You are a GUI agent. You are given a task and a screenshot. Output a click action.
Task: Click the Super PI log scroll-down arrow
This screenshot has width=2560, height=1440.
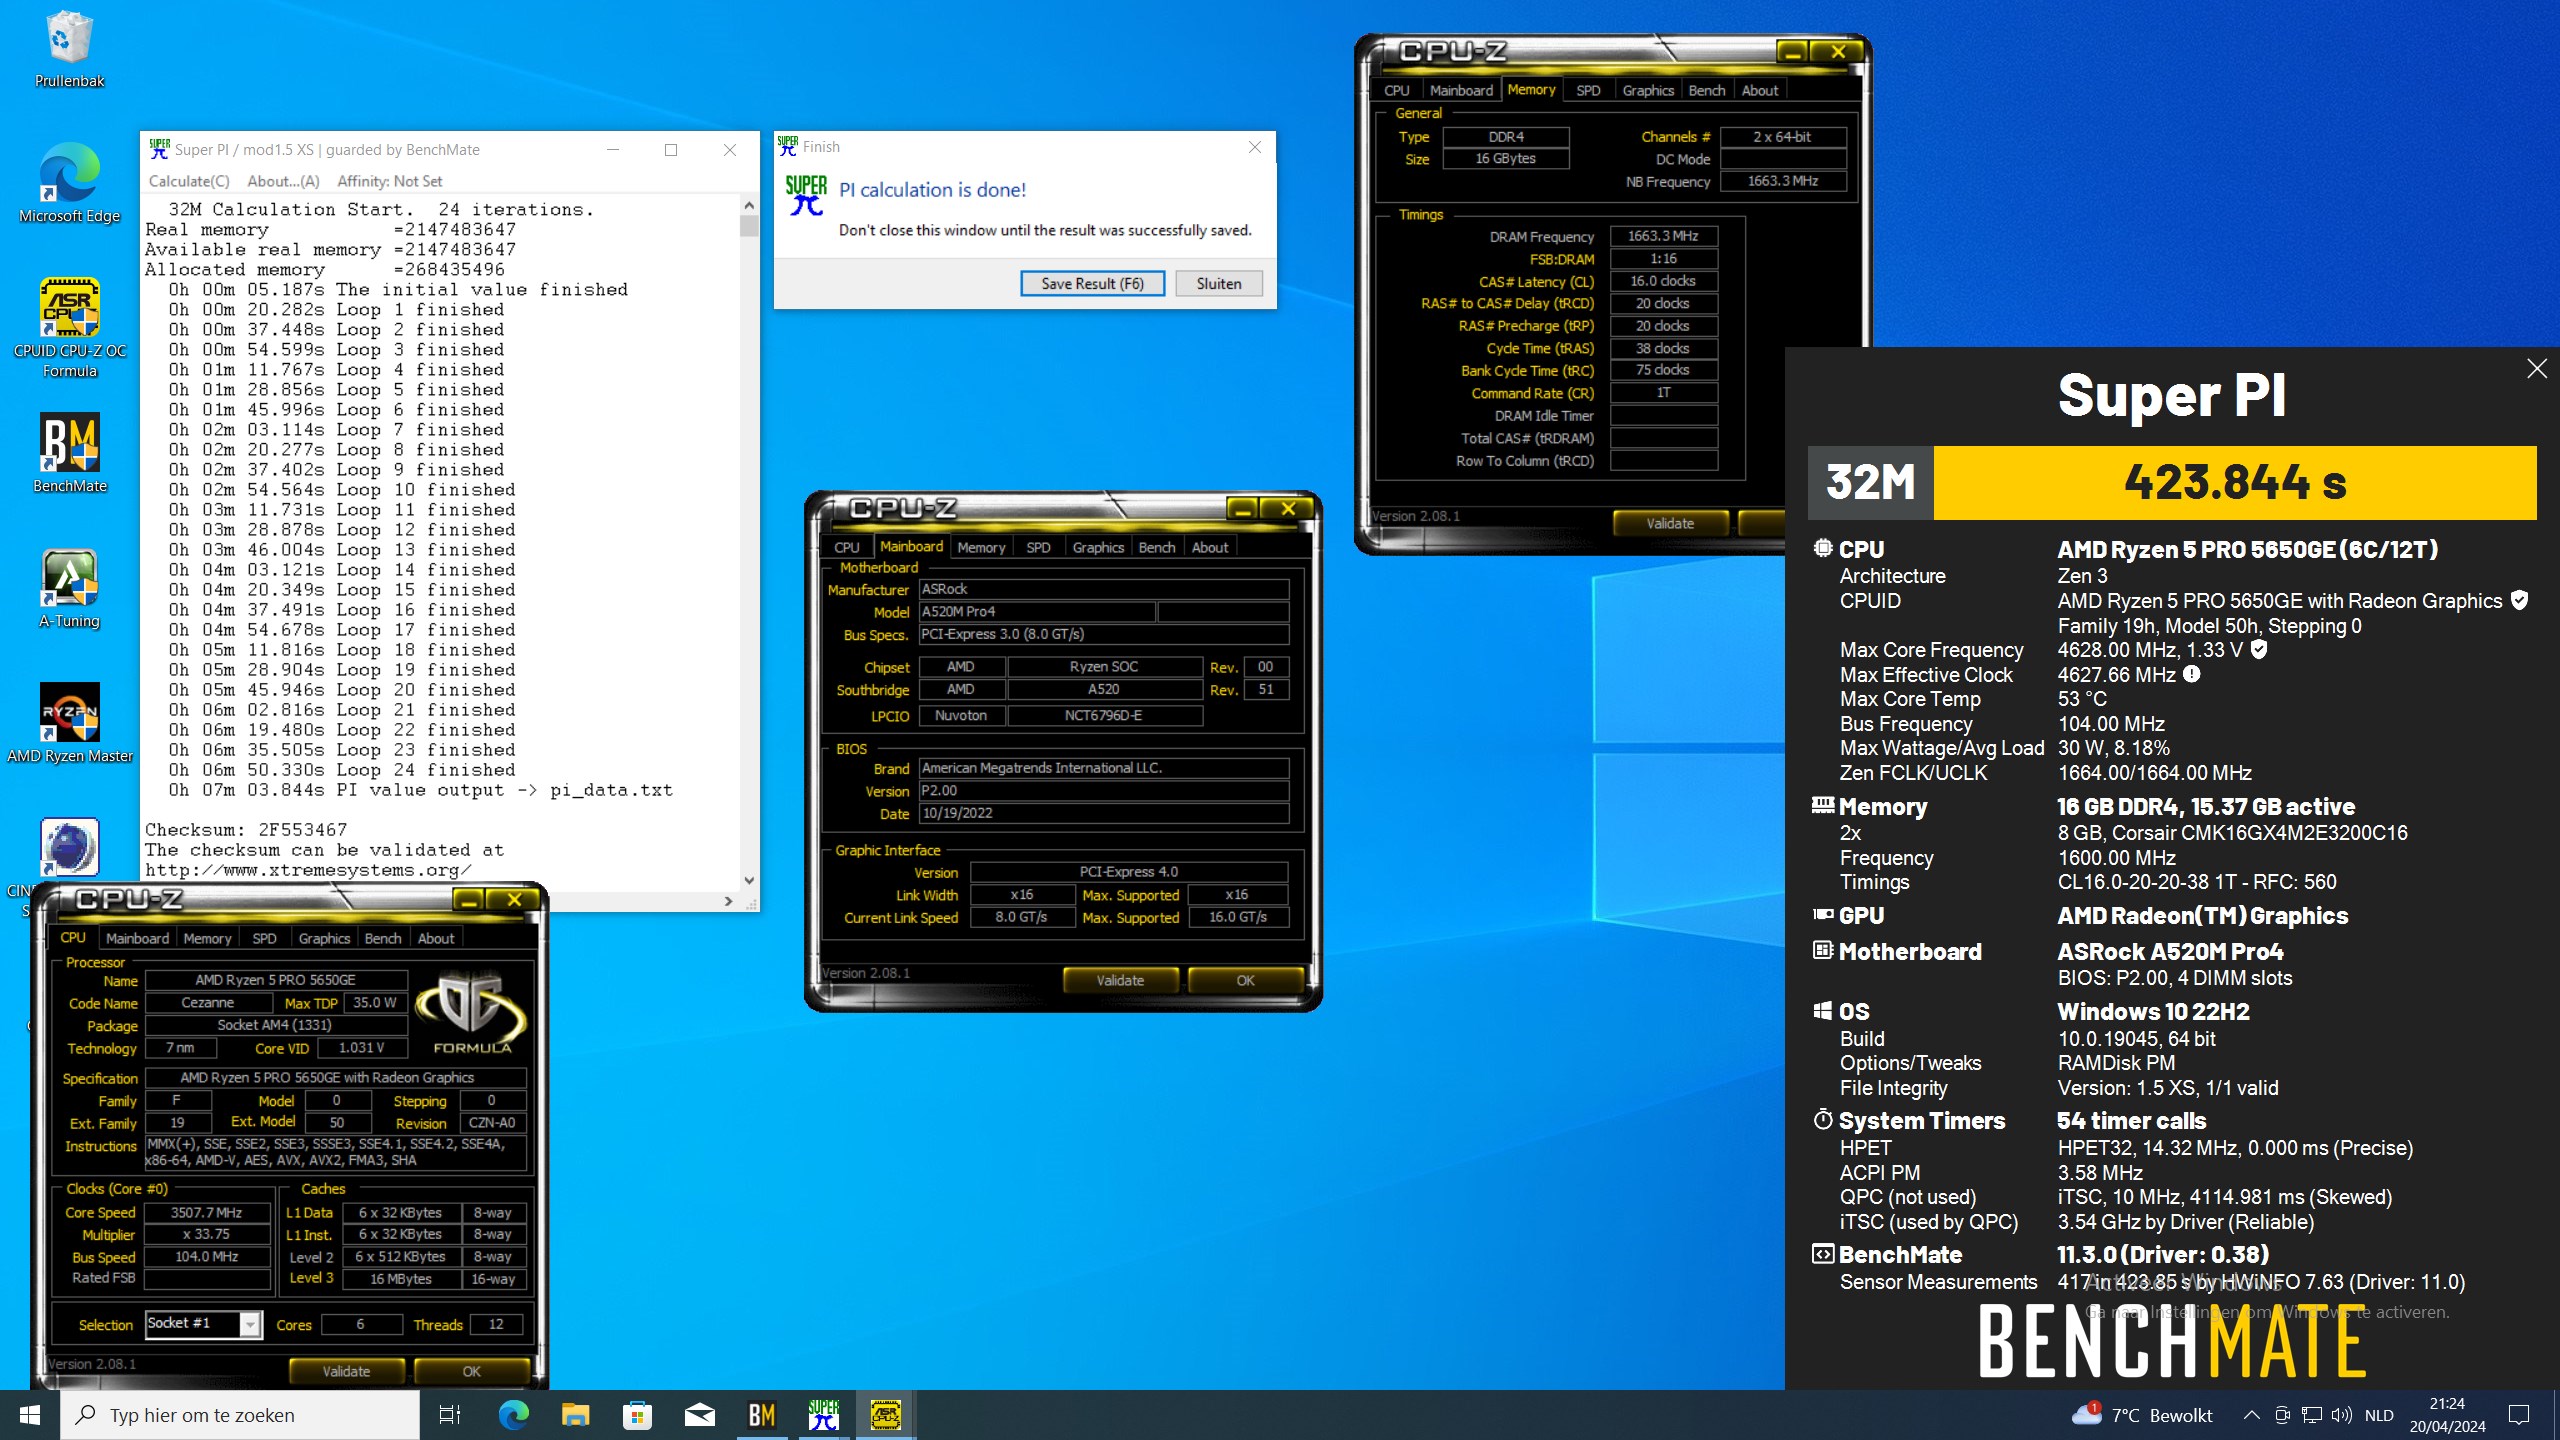(x=749, y=881)
